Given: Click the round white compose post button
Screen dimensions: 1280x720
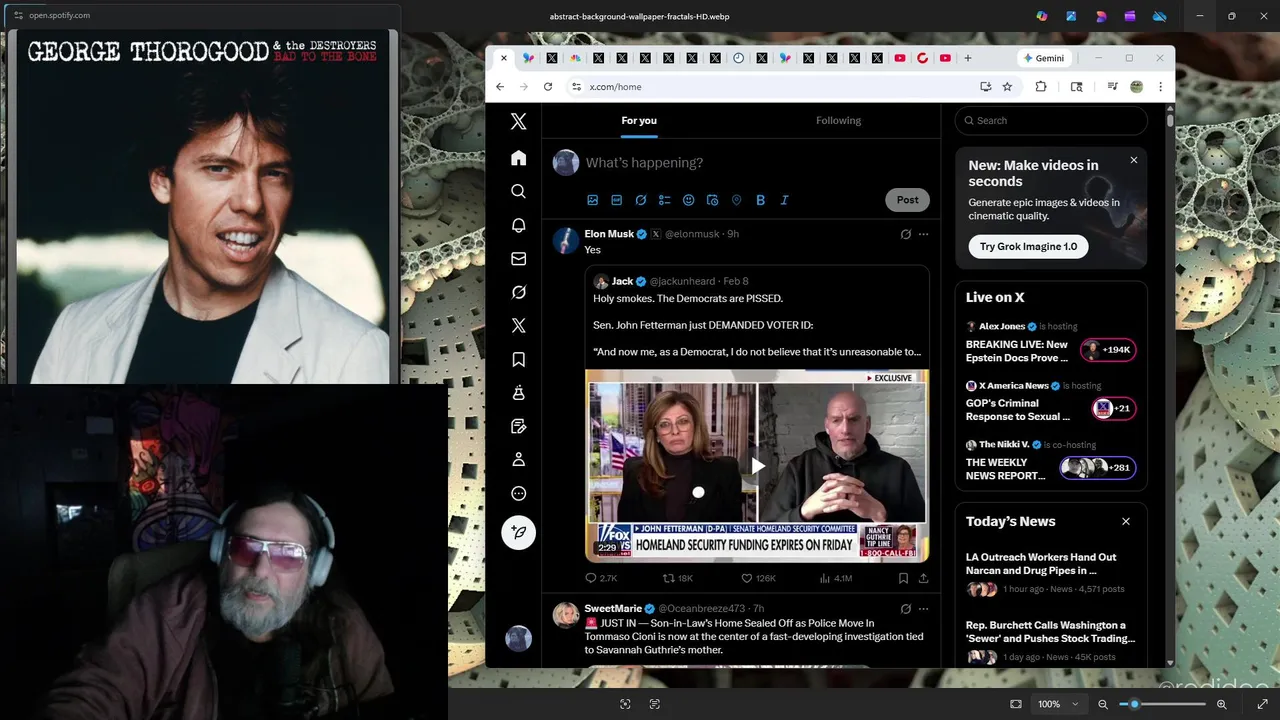Looking at the screenshot, I should (518, 532).
